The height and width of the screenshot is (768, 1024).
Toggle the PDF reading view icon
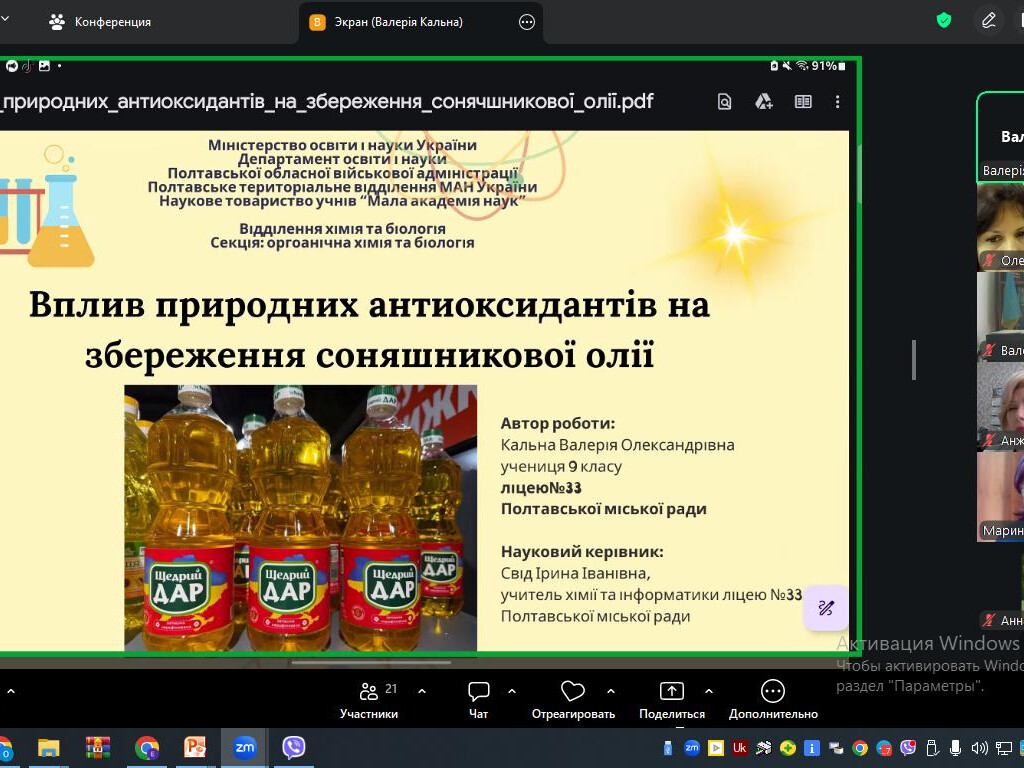pos(803,102)
